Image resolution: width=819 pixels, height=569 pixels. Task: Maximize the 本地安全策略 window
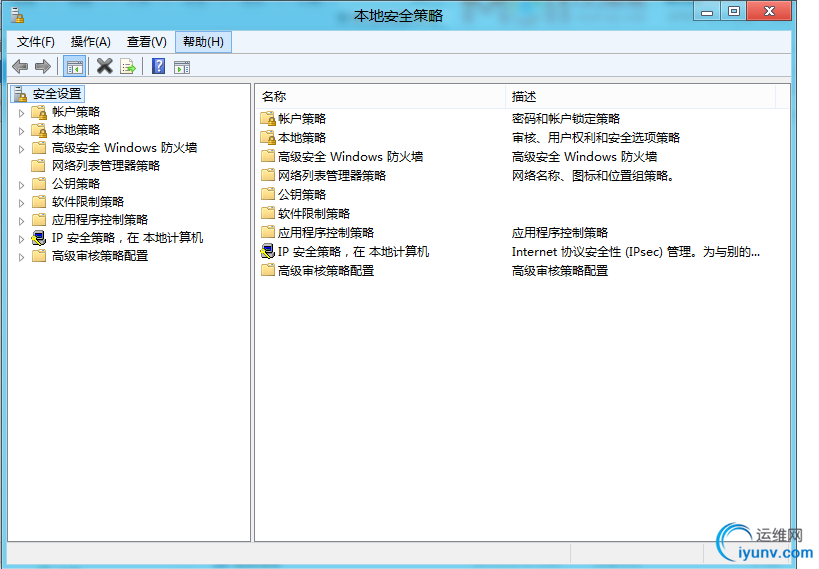(x=734, y=11)
